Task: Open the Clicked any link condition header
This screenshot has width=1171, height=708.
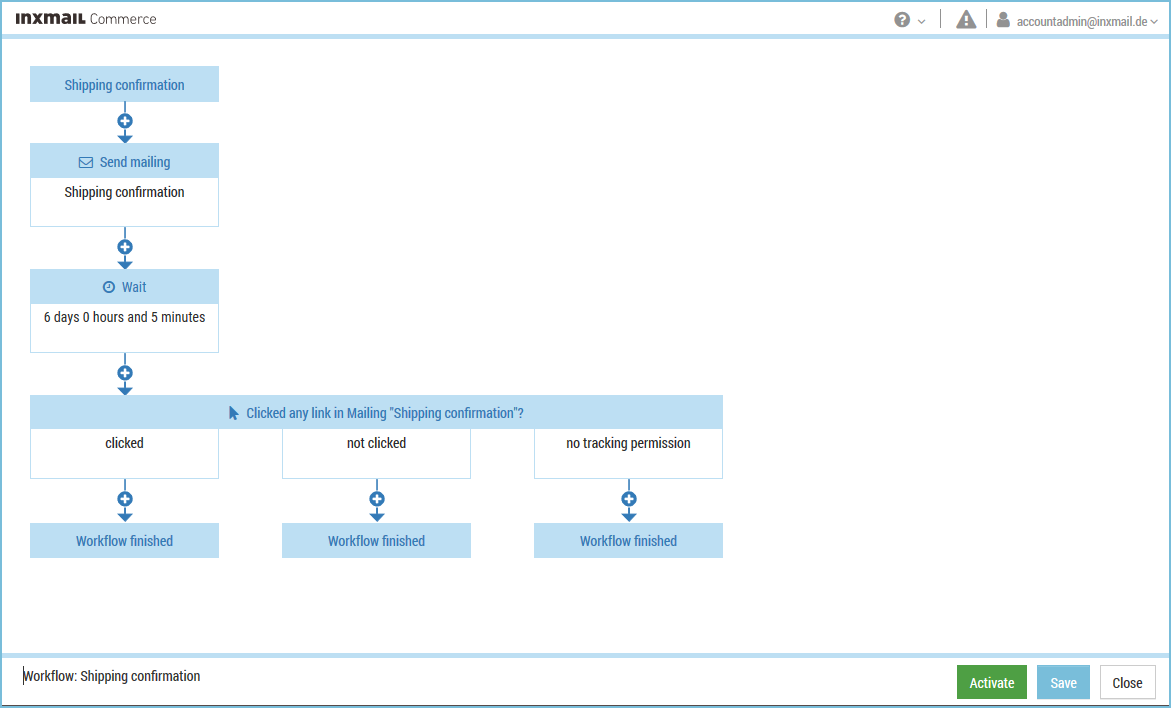Action: pyautogui.click(x=376, y=412)
